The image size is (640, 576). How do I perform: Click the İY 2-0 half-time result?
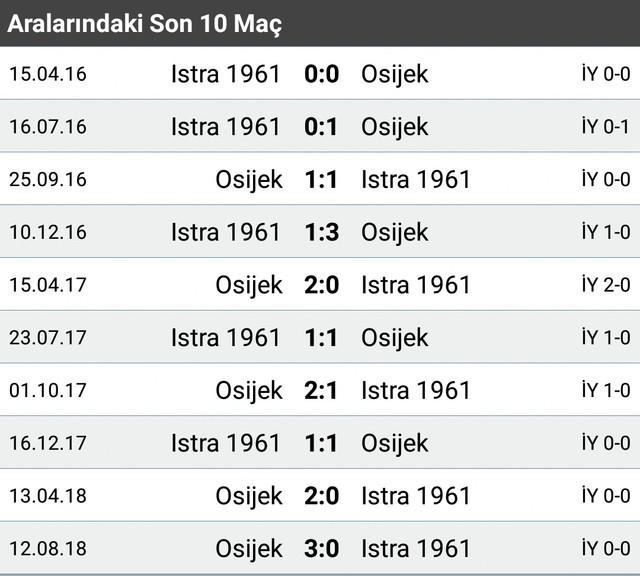pos(606,285)
